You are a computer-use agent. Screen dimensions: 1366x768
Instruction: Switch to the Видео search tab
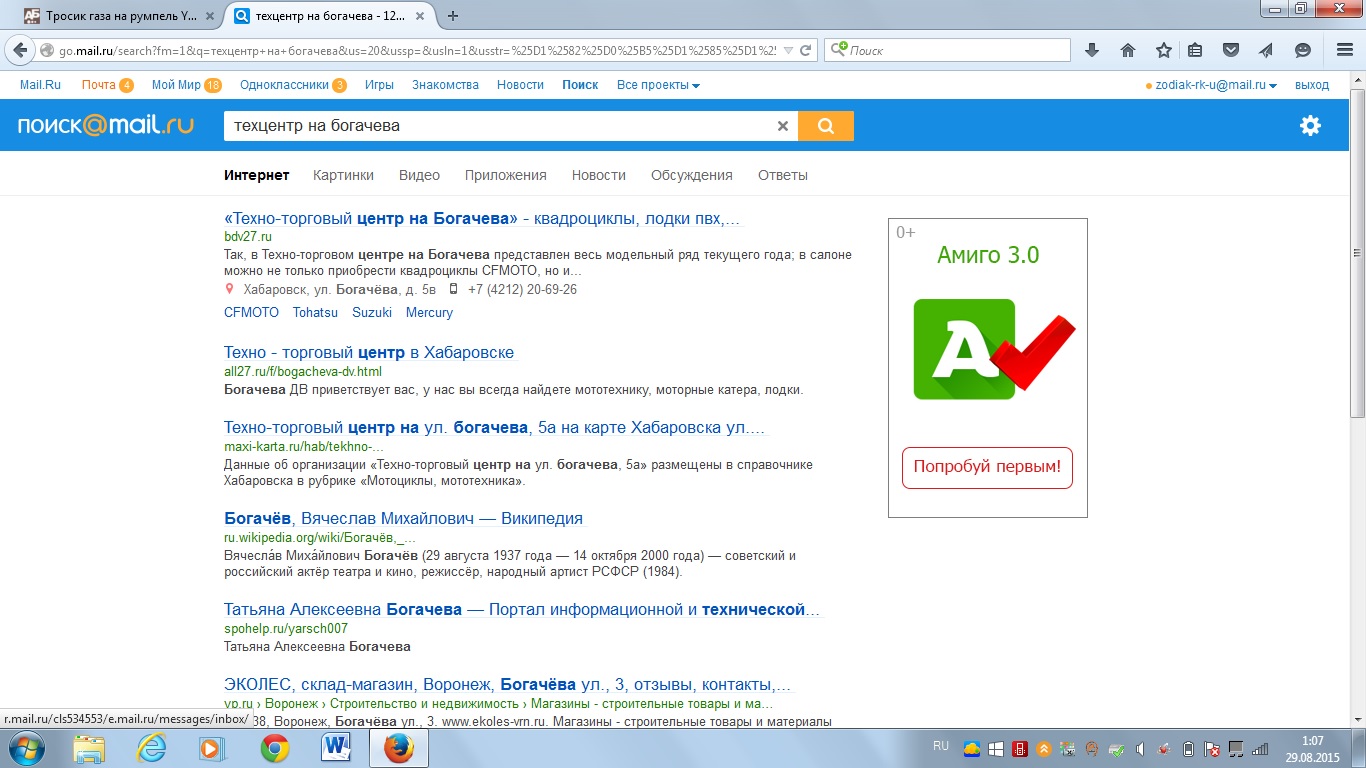click(419, 175)
